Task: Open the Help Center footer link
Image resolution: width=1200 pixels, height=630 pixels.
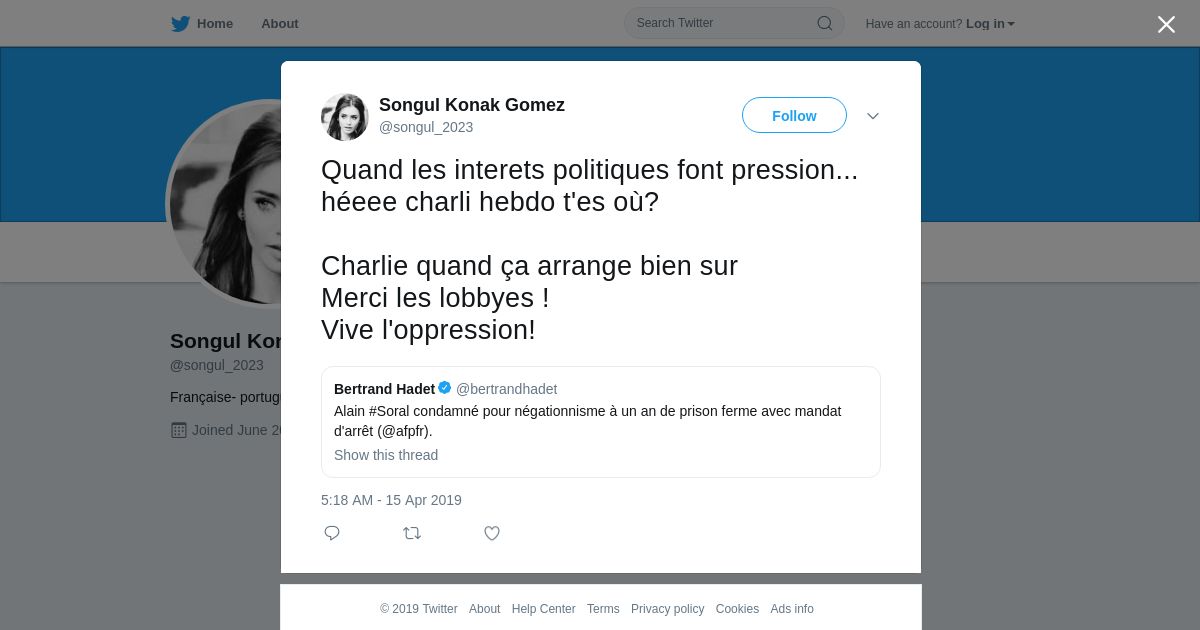Action: pyautogui.click(x=543, y=609)
